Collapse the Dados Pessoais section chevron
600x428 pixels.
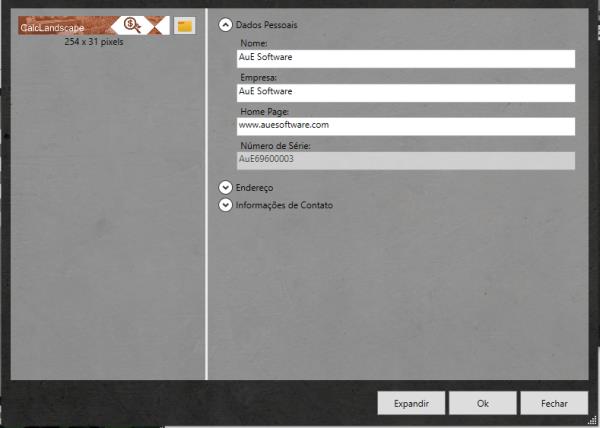pyautogui.click(x=225, y=24)
